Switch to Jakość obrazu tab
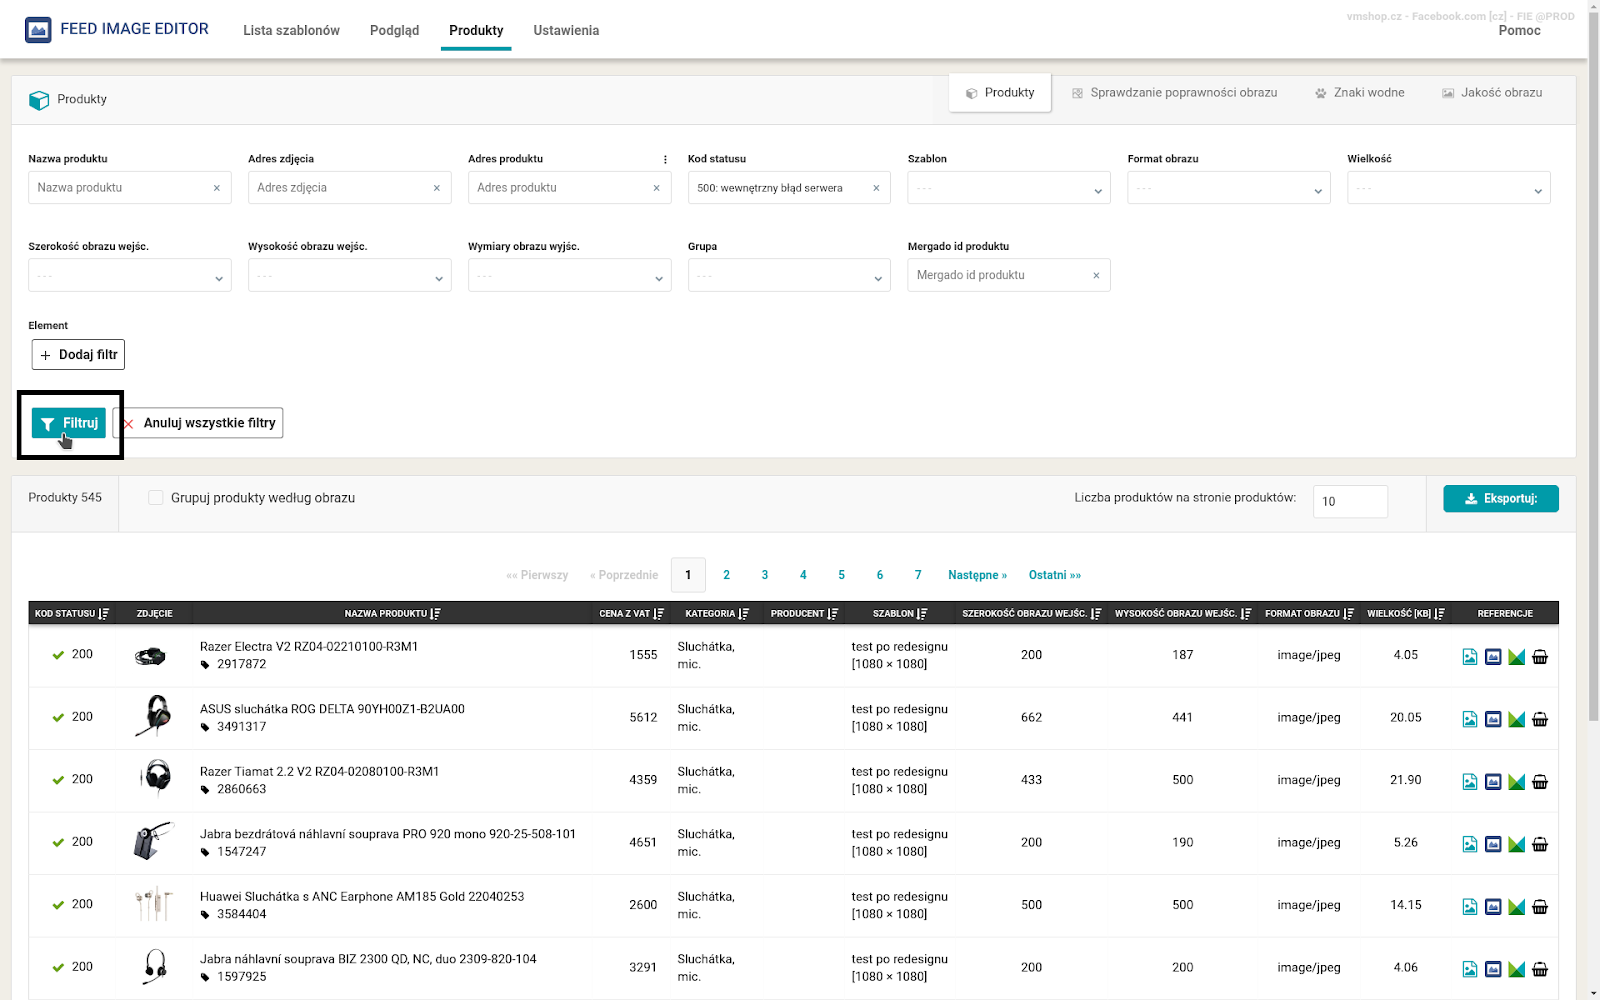 [1492, 93]
